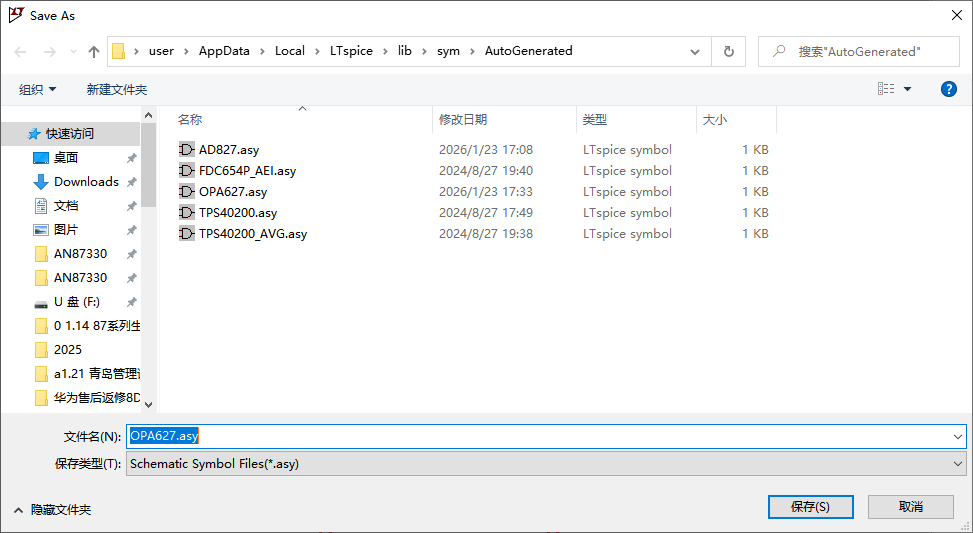Click the OPA627.asy symbol icon

point(187,192)
